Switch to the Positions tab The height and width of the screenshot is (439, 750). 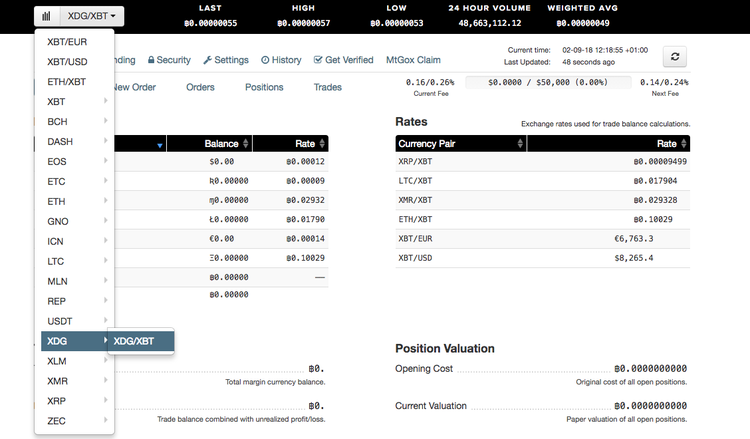tap(264, 87)
